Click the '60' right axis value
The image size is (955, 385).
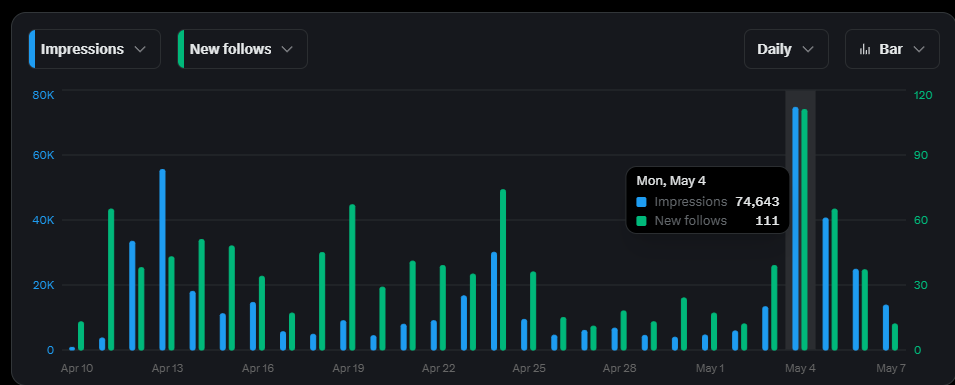921,220
